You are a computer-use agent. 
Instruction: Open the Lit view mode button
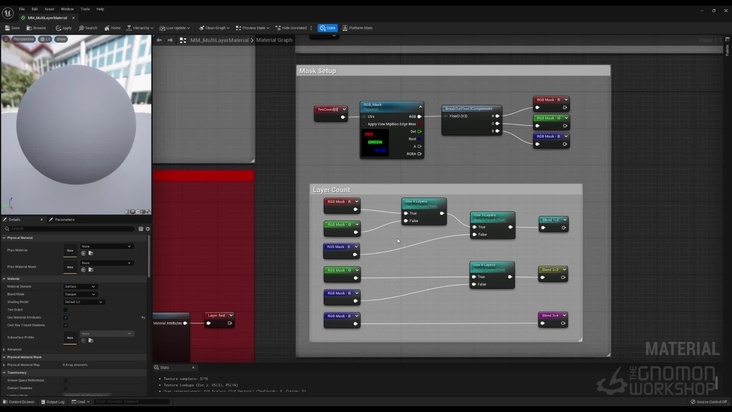[45, 39]
